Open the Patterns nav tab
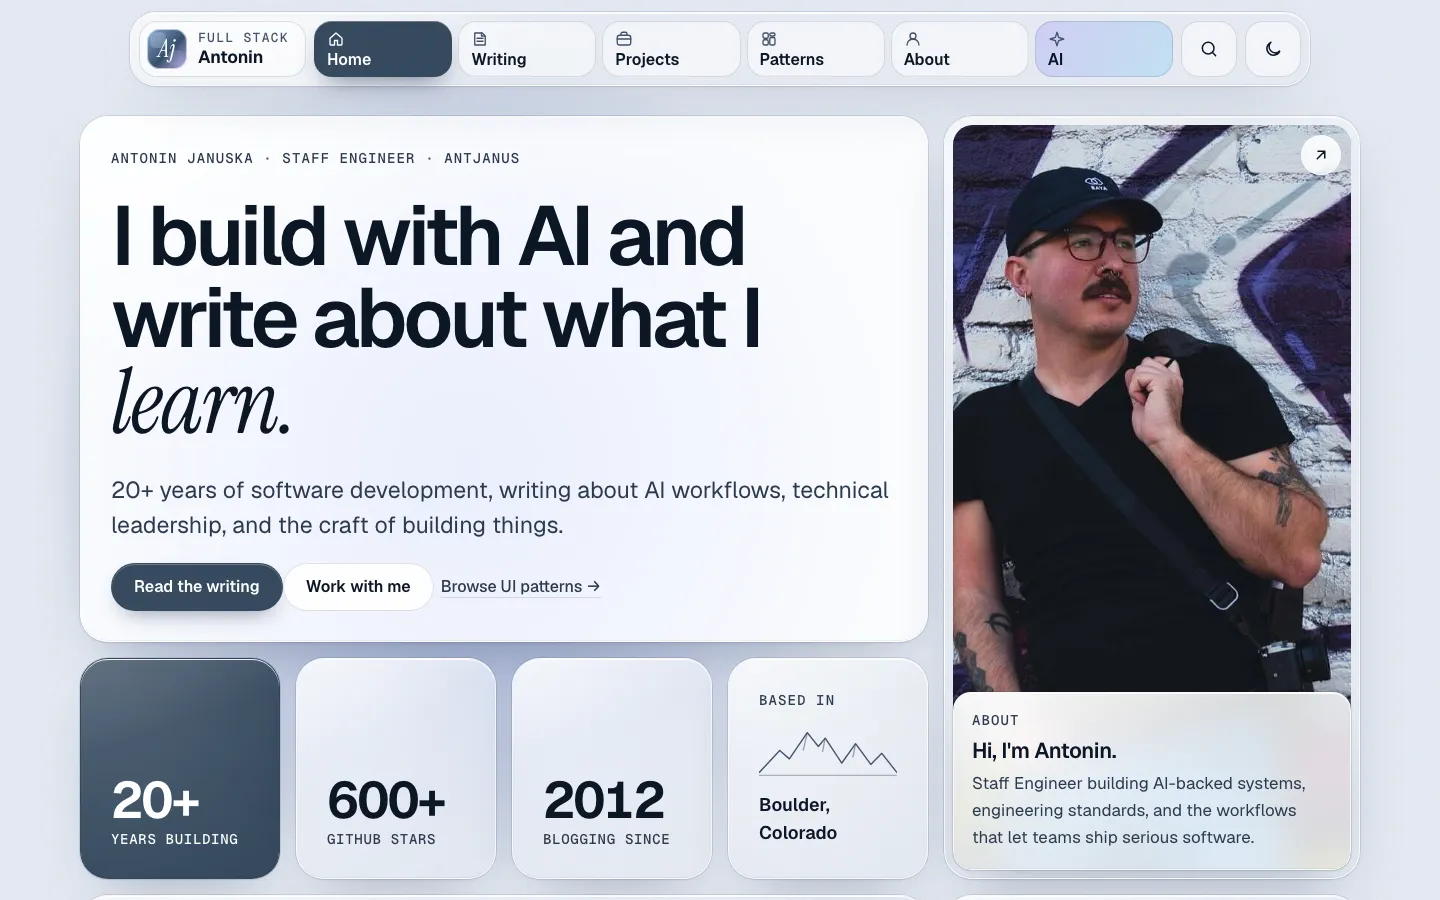 (816, 49)
